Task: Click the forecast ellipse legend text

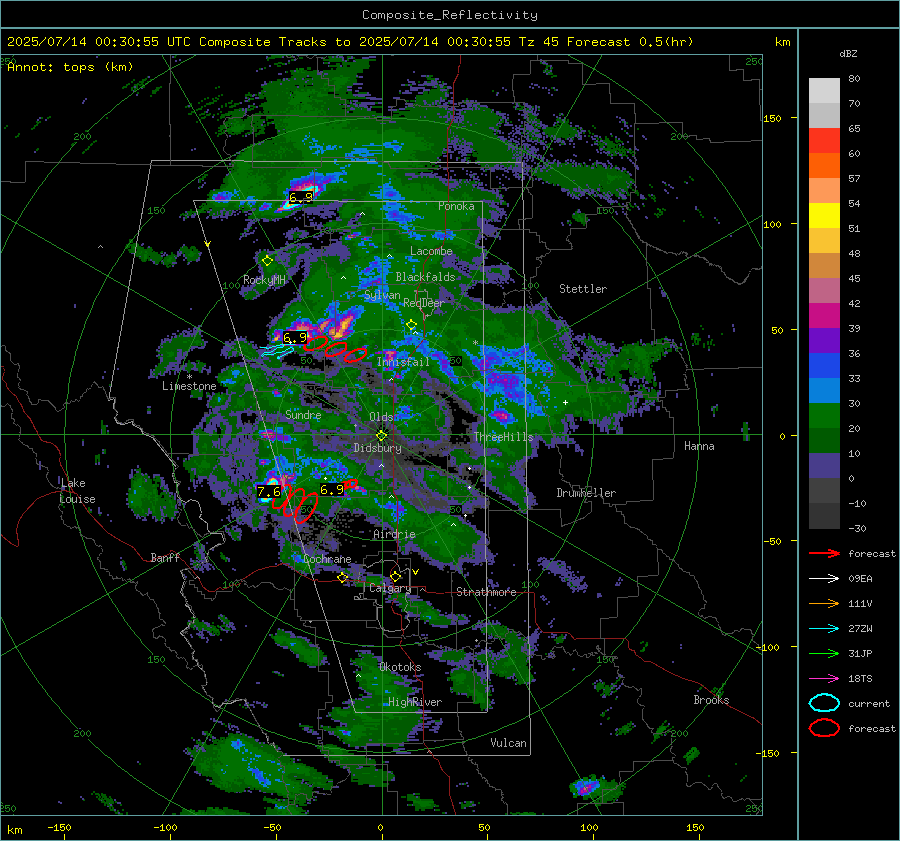Action: pyautogui.click(x=872, y=728)
